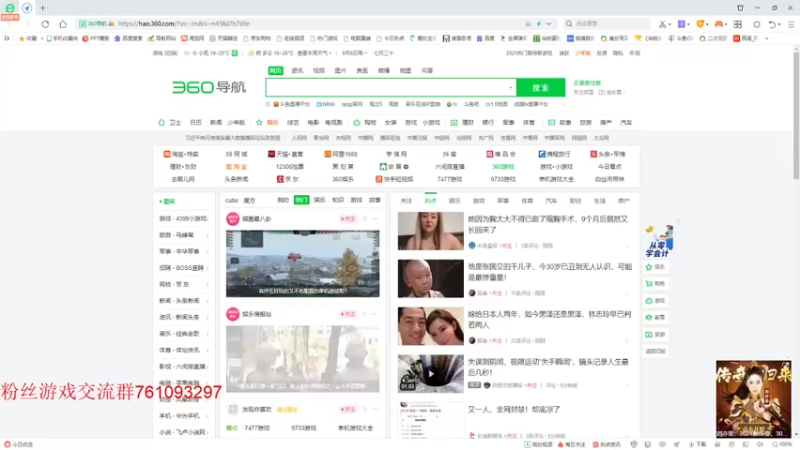Screen dimensions: 800x450
Task: Click the 360 browser logo icon
Action: point(10,8)
